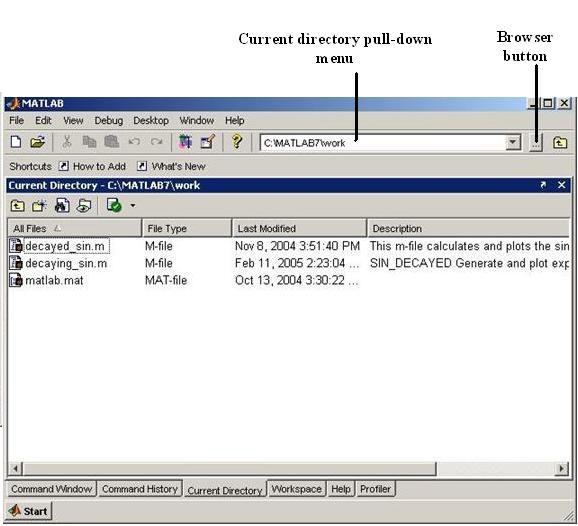
Task: Click the Find Files binoculars icon
Action: pos(62,206)
